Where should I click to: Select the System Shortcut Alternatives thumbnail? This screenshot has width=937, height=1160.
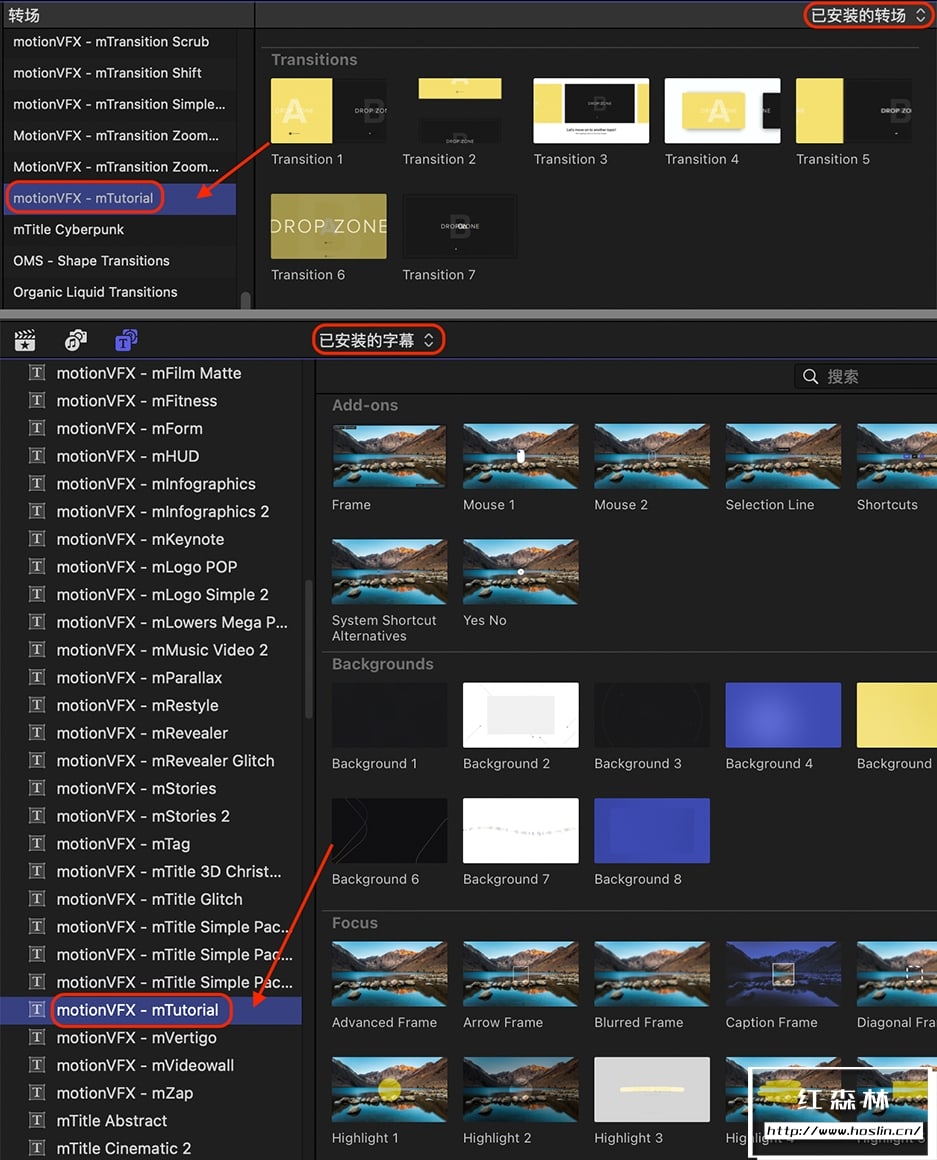point(389,572)
